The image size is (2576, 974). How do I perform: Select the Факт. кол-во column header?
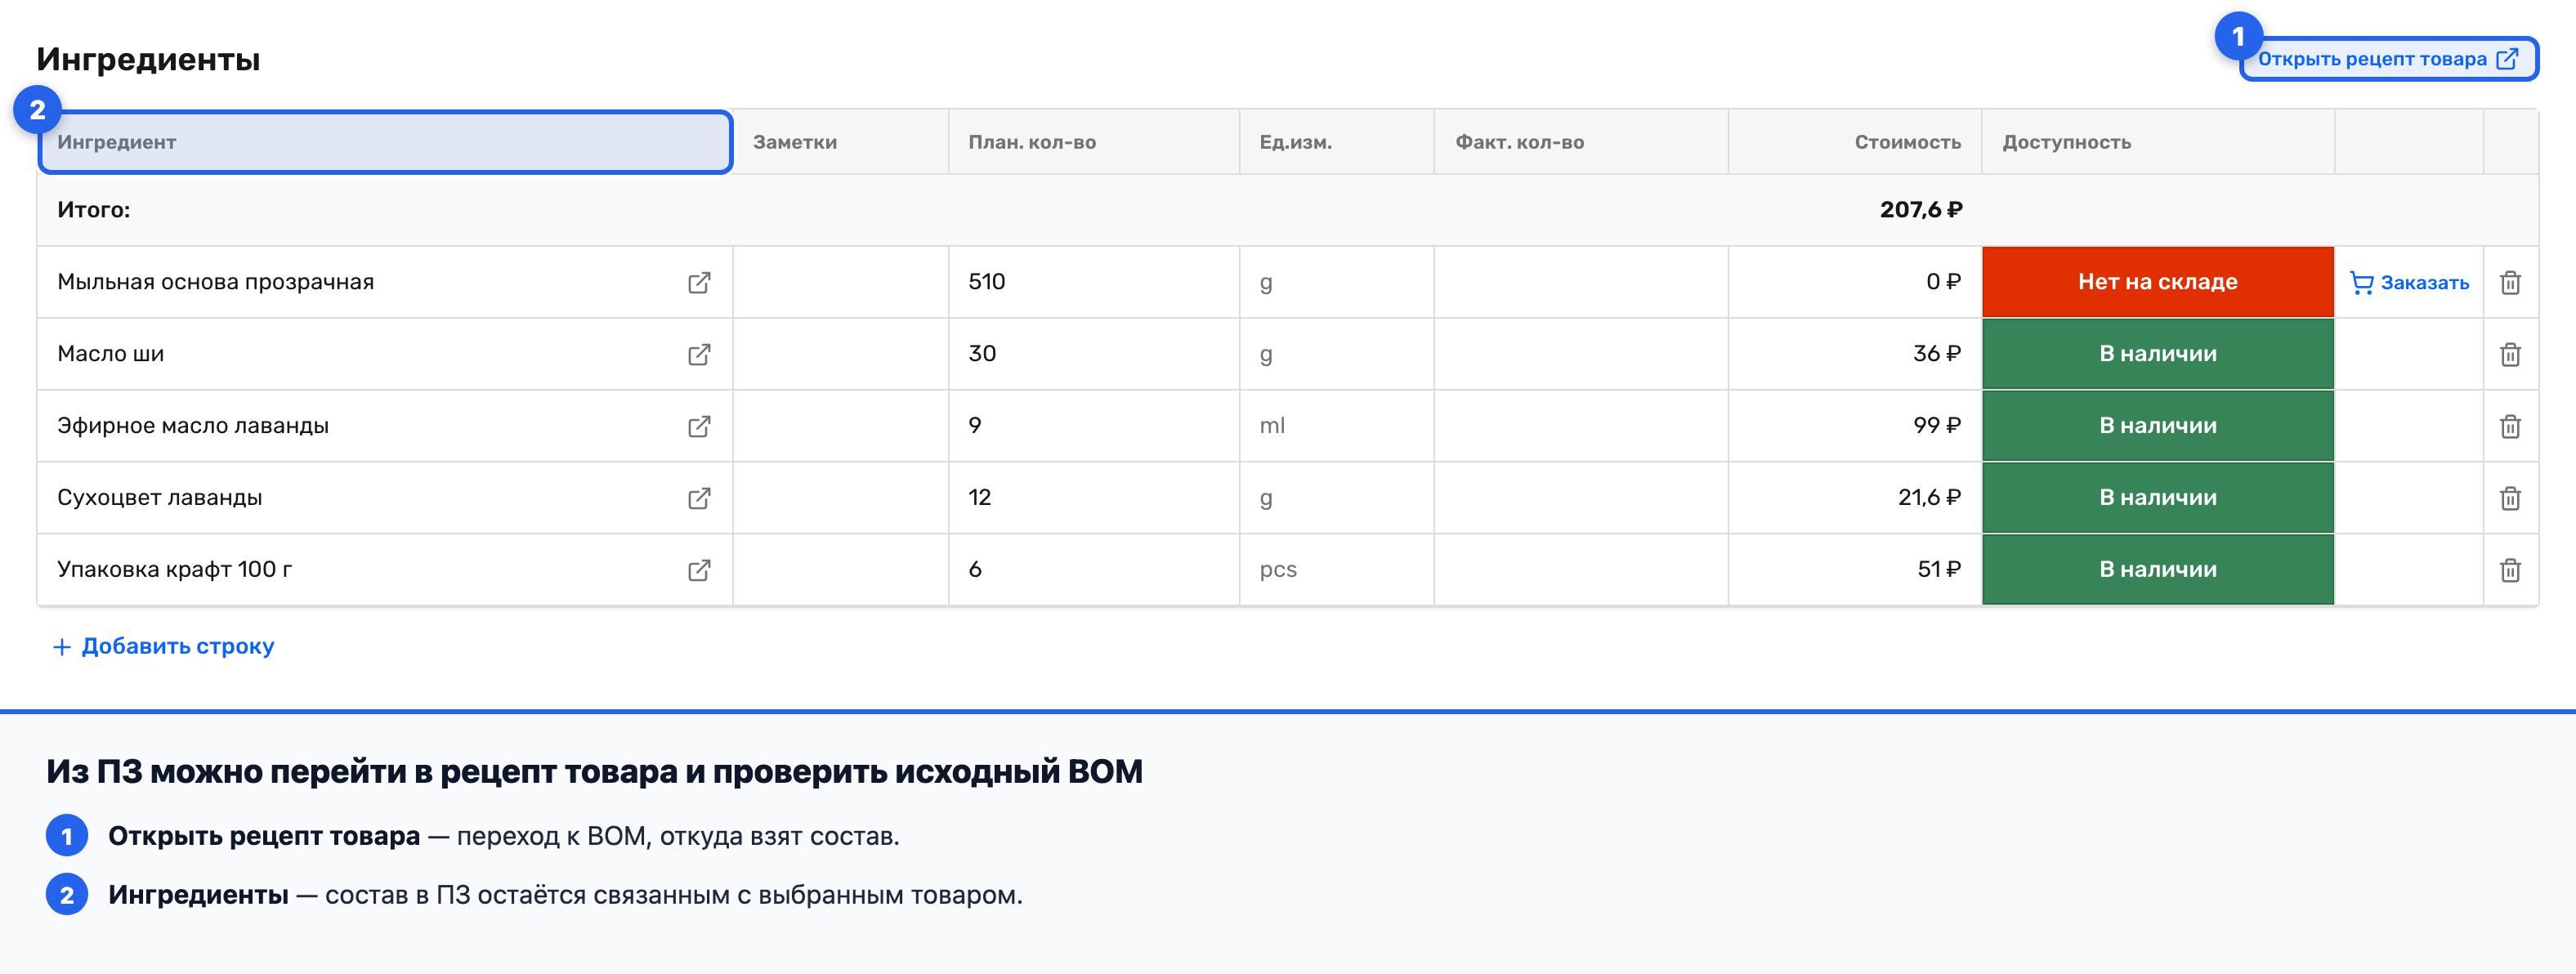click(x=1581, y=142)
